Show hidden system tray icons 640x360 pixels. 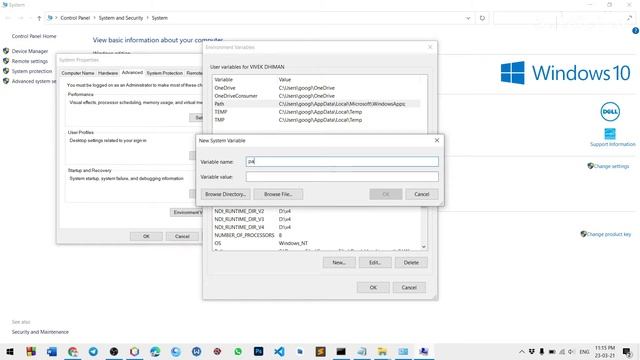522,351
